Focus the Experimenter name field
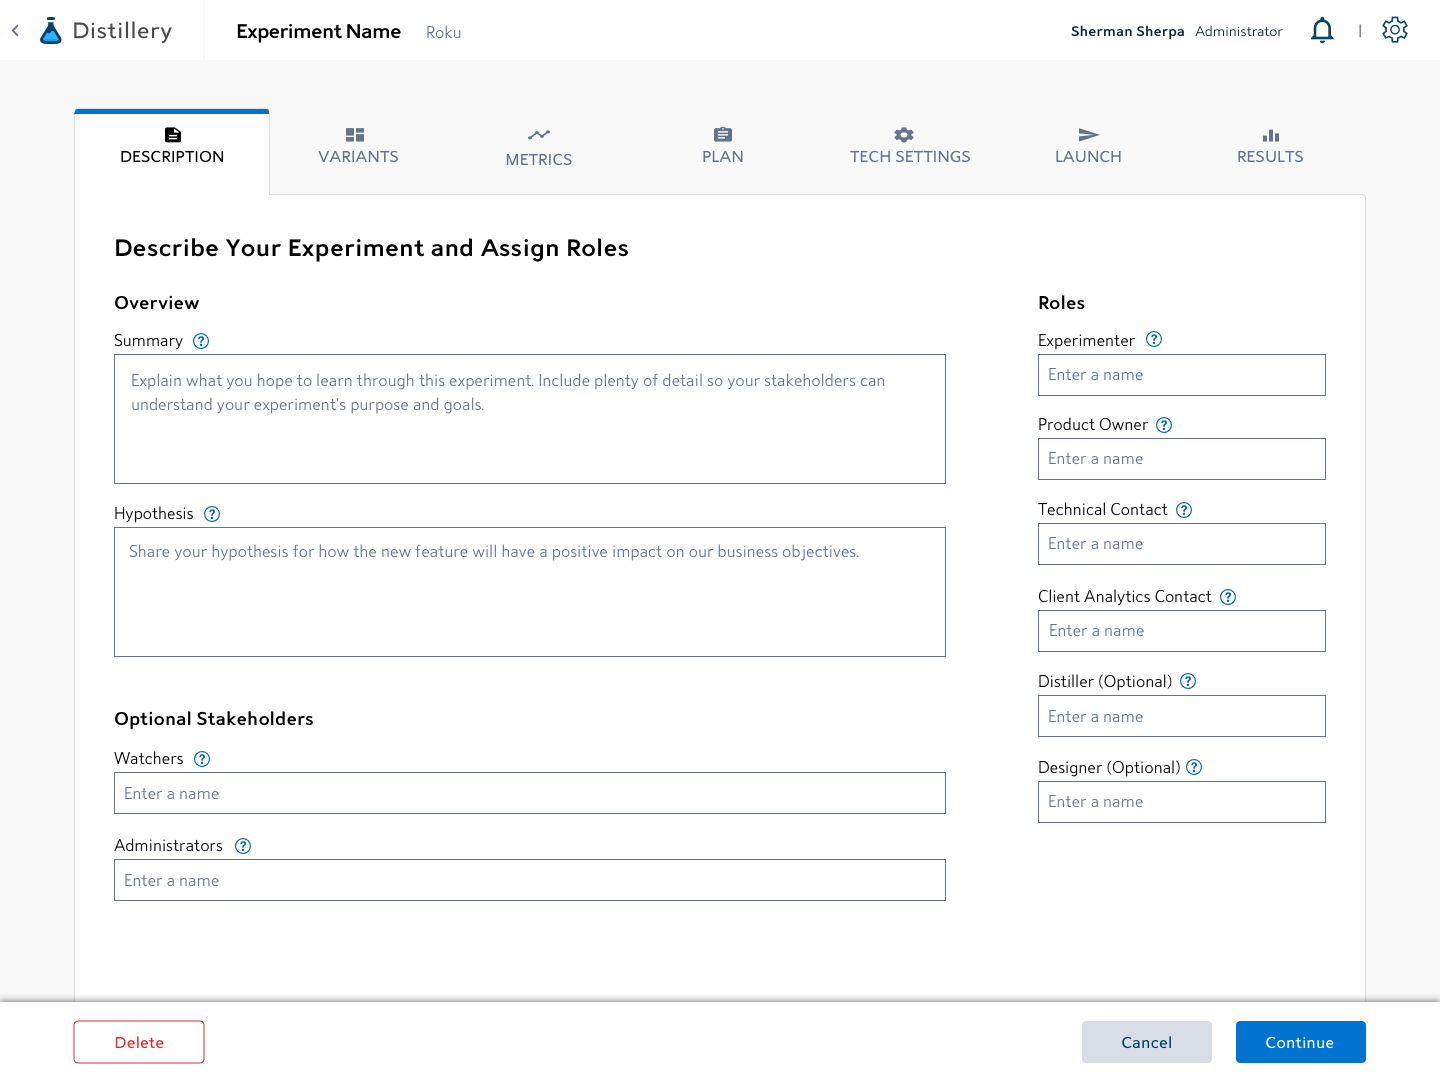The height and width of the screenshot is (1082, 1440). [1182, 375]
